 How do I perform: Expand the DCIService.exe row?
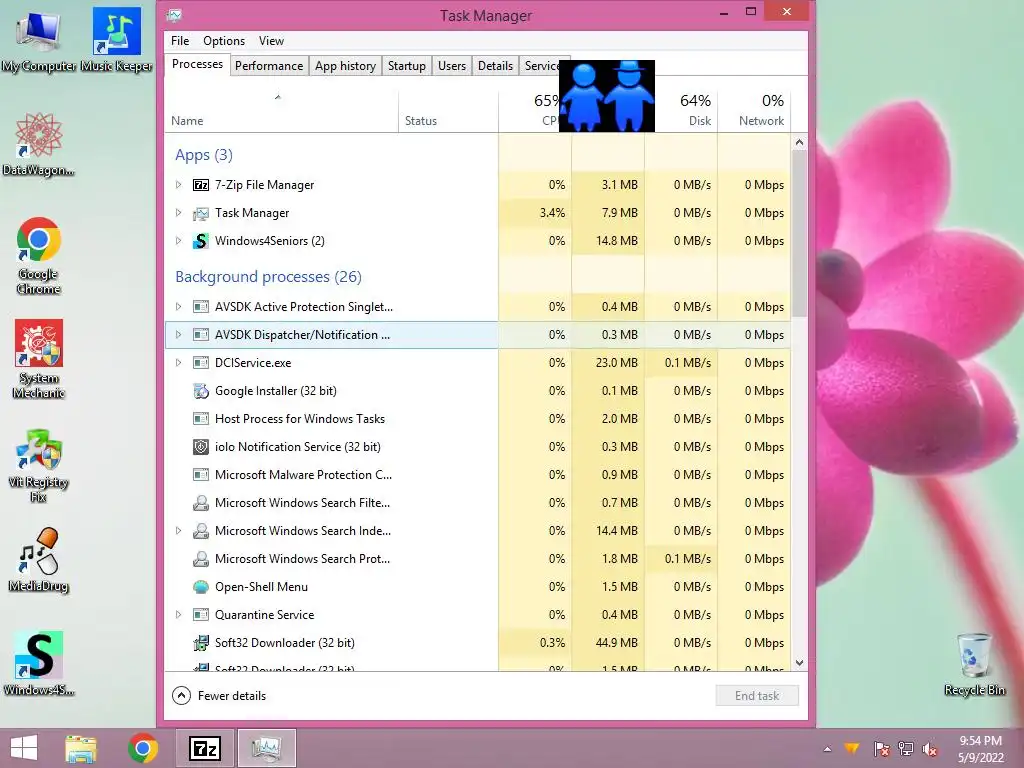[x=178, y=363]
